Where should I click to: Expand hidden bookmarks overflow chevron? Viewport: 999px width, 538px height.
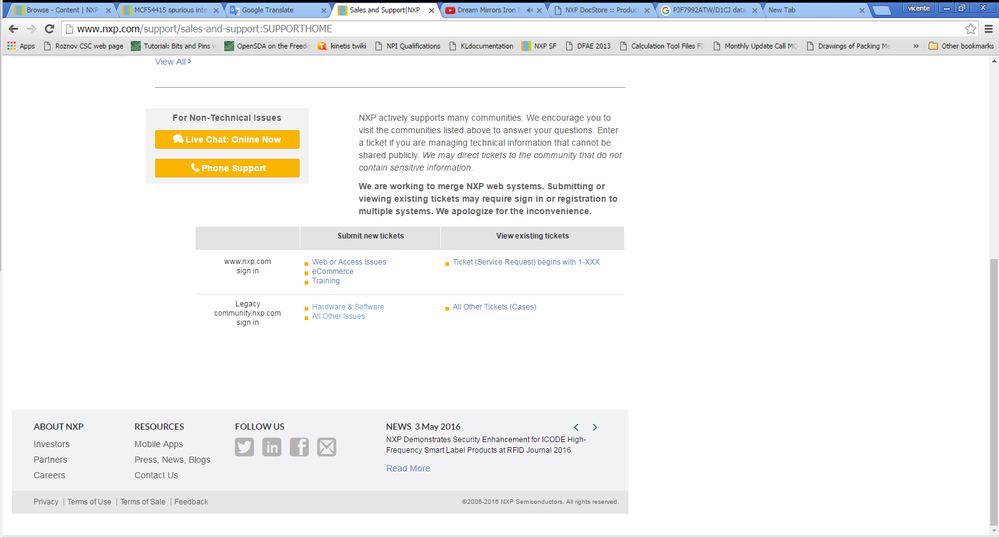click(x=916, y=46)
